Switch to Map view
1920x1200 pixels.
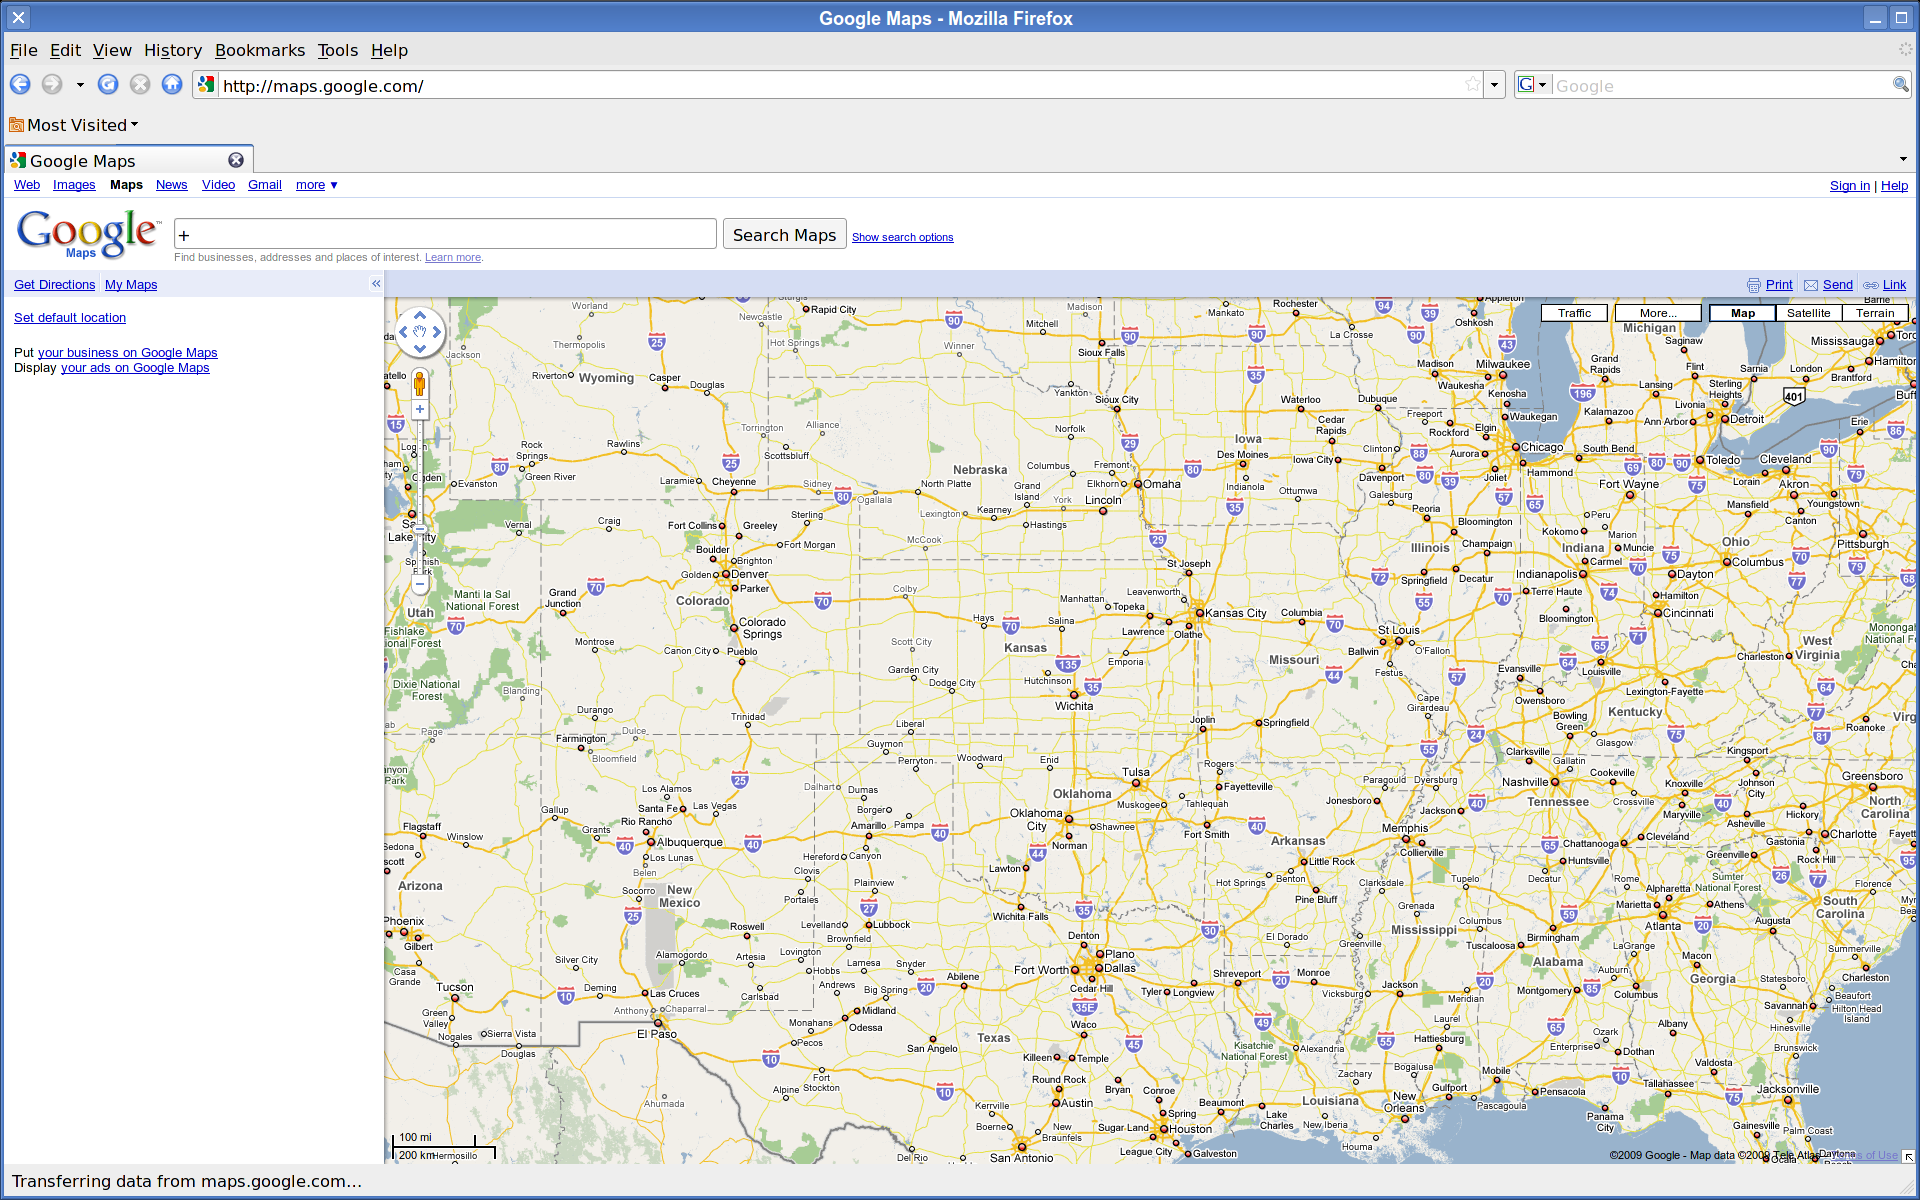coord(1743,313)
